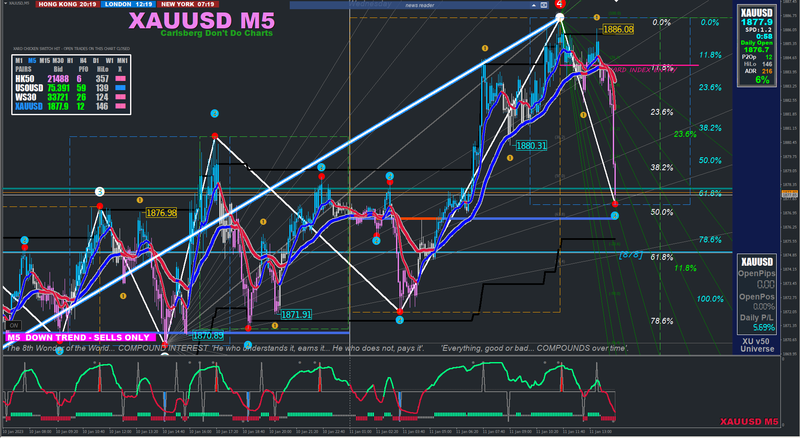Click the white wave 3 circle marker
This screenshot has height=438, width=800.
point(99,192)
